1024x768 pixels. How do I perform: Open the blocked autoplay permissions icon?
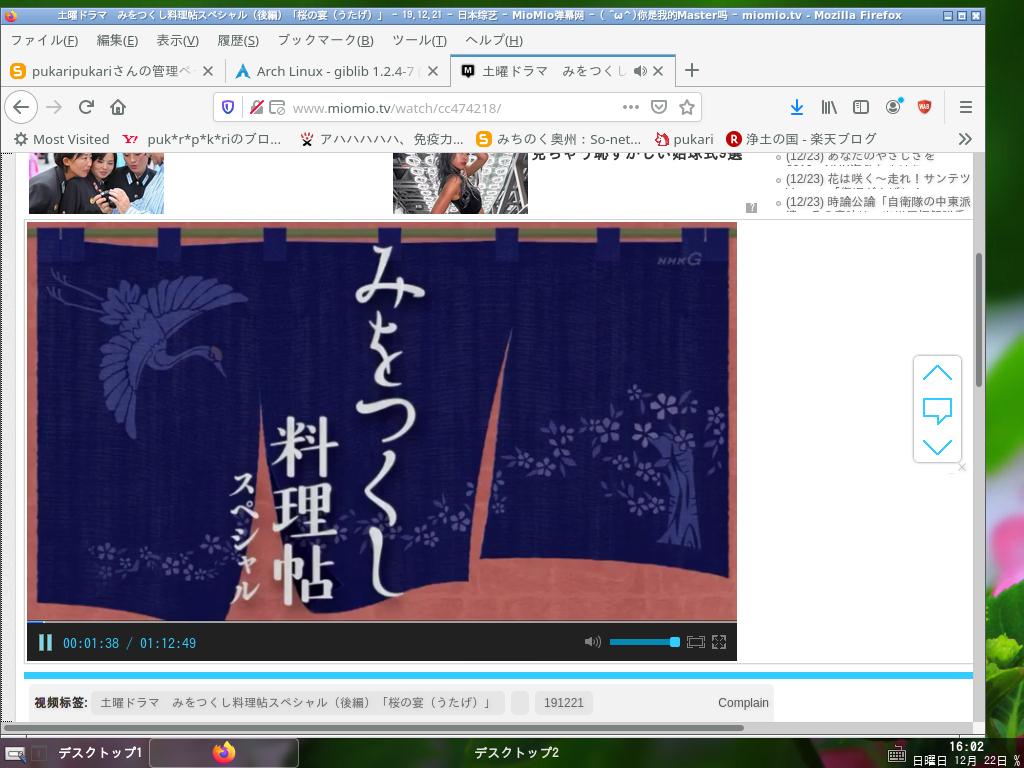point(278,107)
